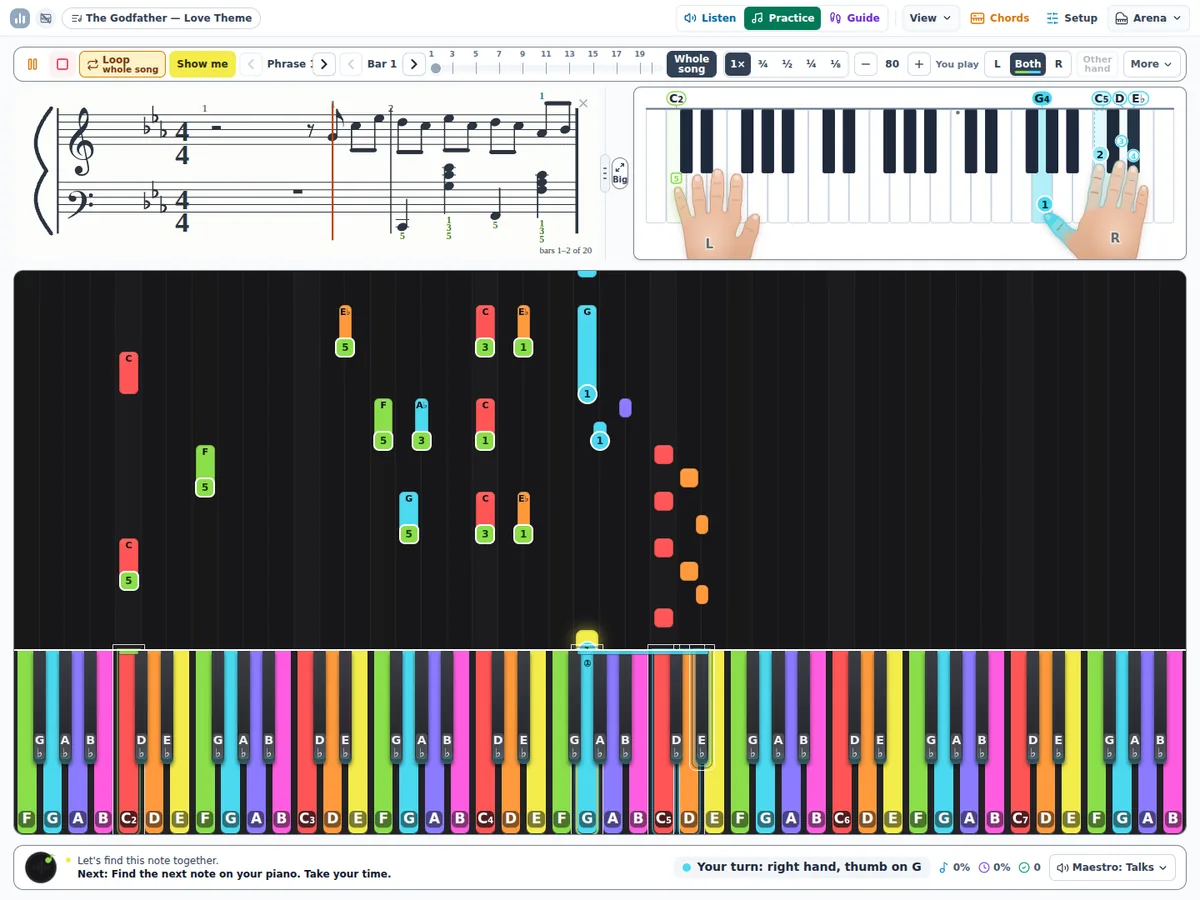Viewport: 1200px width, 900px height.
Task: Click the falling F note with finger 5 near Ab
Action: coord(383,424)
